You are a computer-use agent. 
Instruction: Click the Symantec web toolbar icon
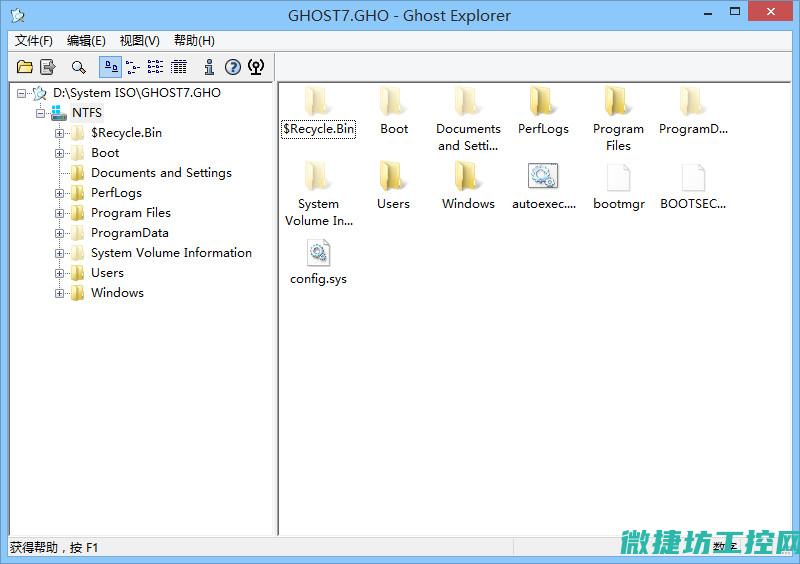256,67
